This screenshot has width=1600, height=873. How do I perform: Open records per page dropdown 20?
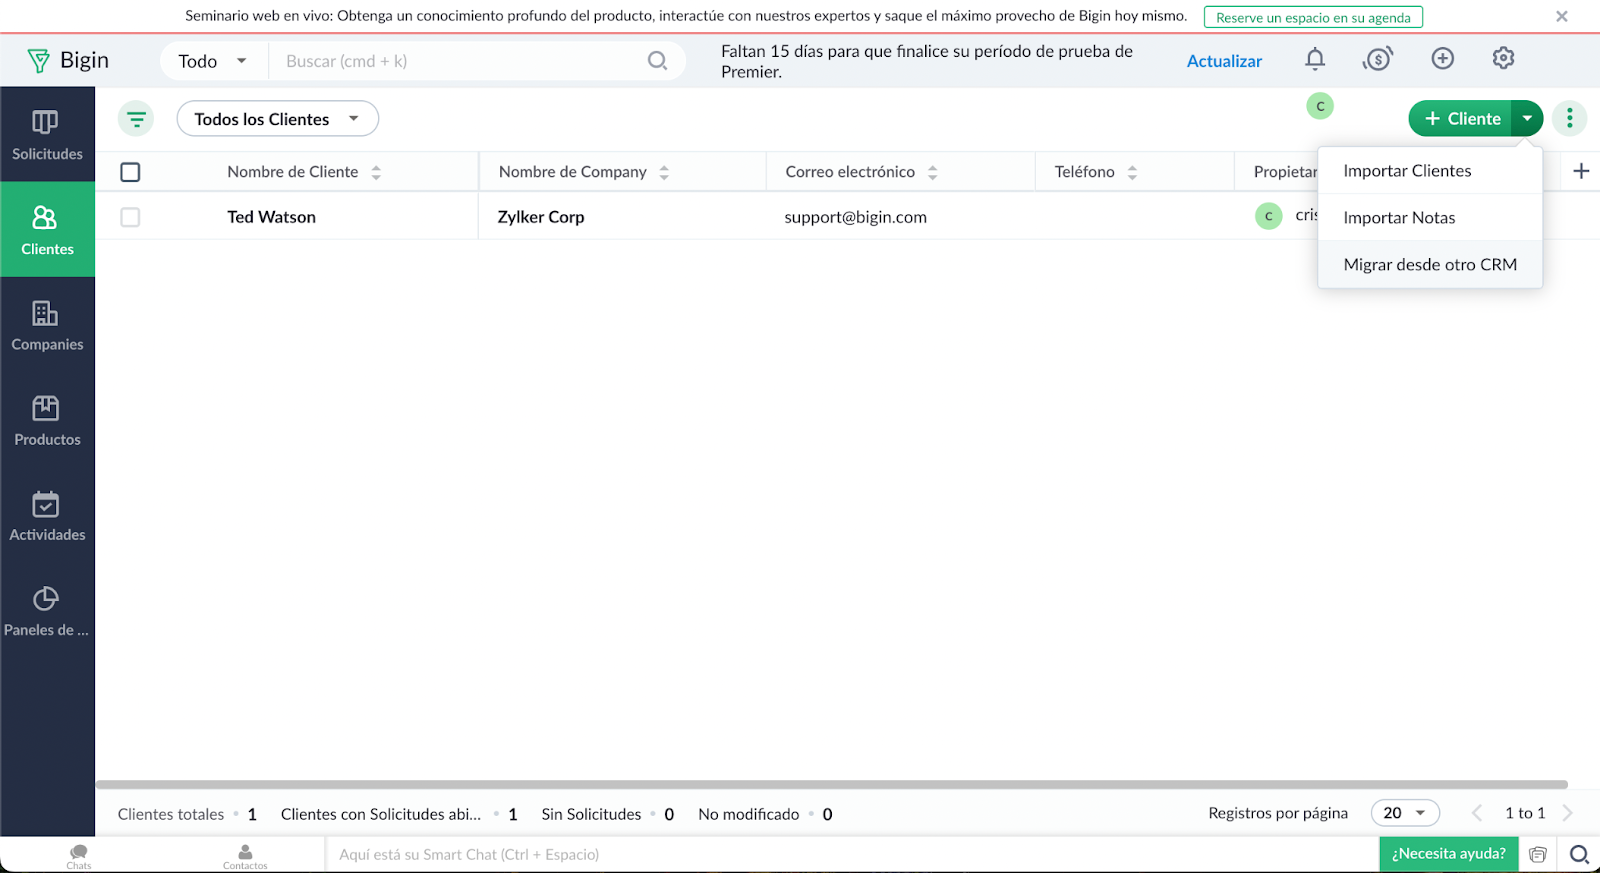pos(1405,813)
